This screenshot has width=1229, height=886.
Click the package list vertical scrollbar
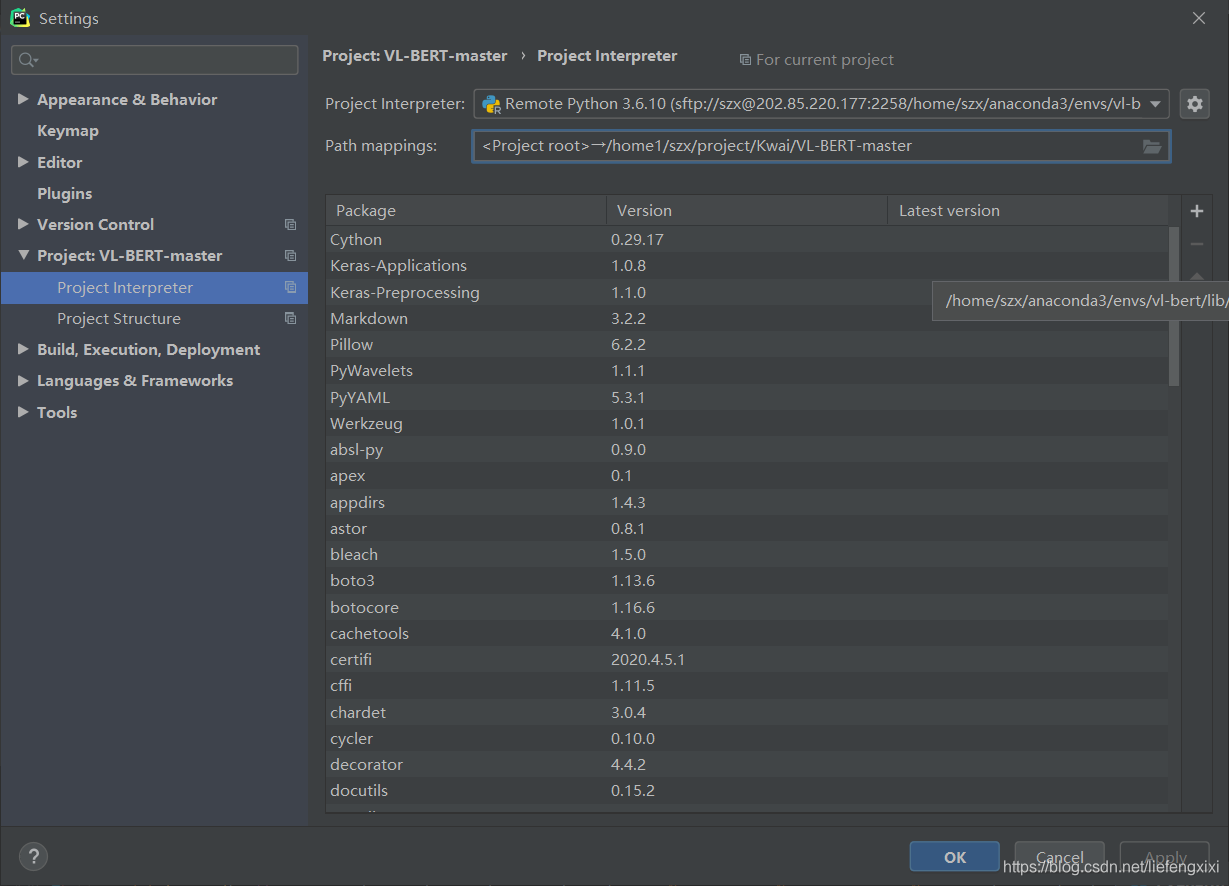(x=1174, y=305)
